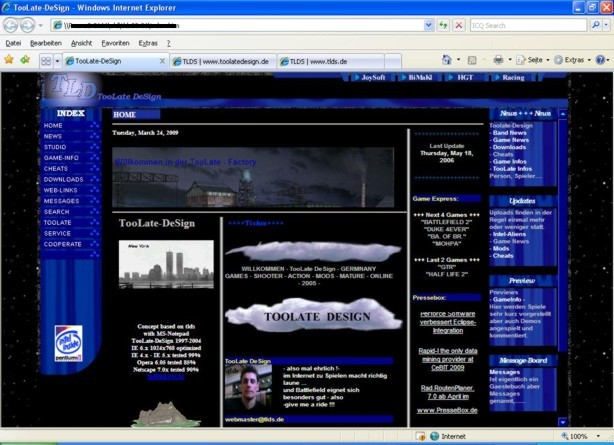Click the address bar field
This screenshot has width=614, height=445.
237,25
